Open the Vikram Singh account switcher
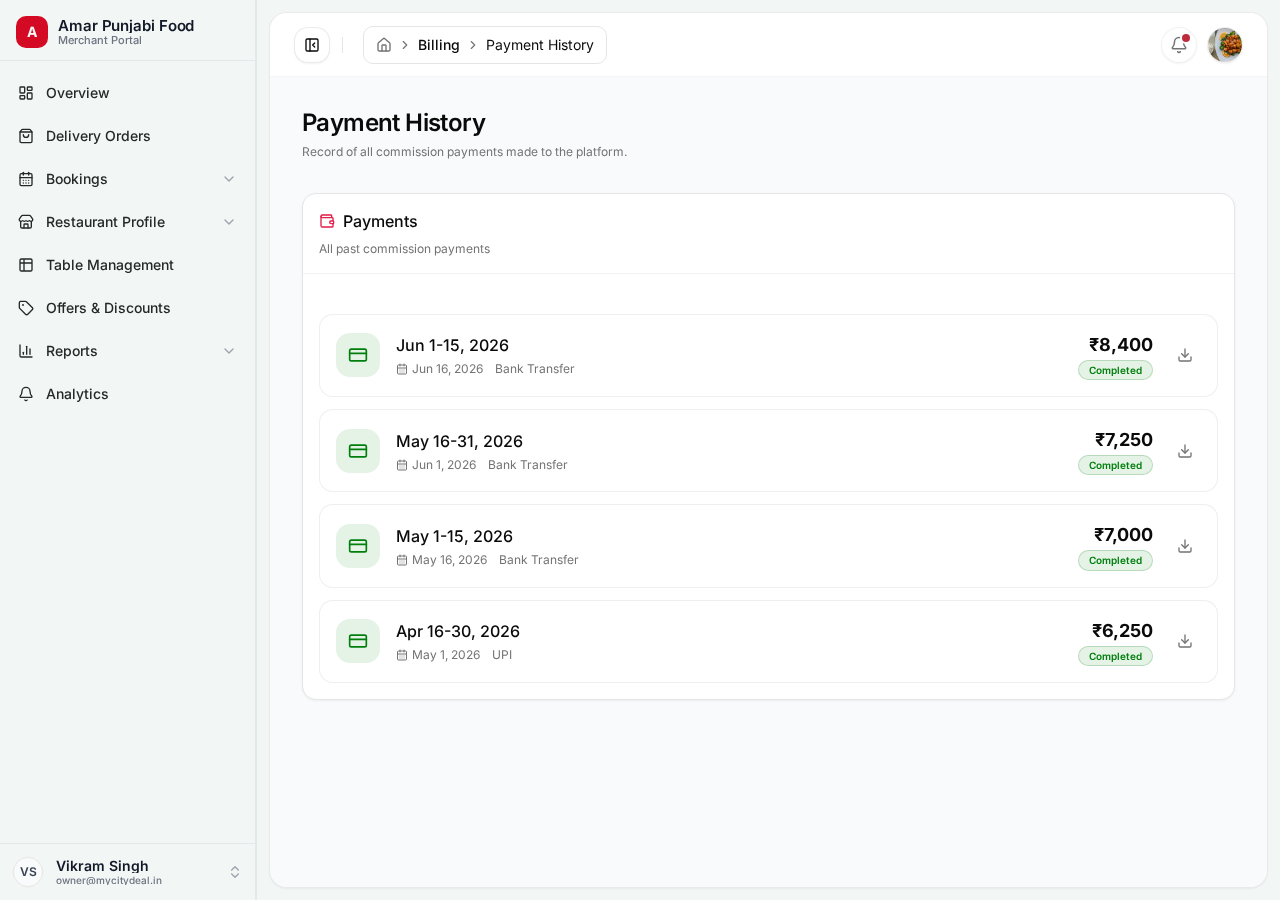The image size is (1280, 900). click(128, 872)
